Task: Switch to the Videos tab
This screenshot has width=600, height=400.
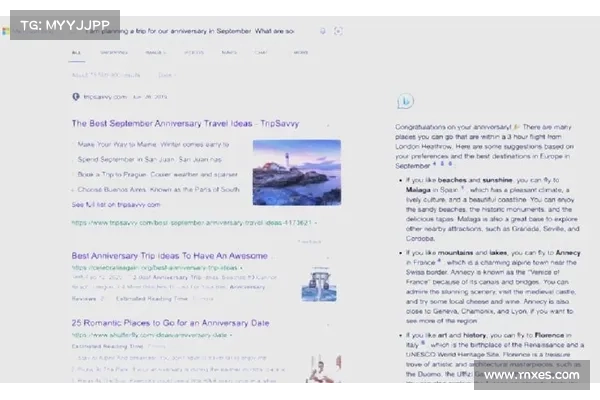Action: (194, 51)
